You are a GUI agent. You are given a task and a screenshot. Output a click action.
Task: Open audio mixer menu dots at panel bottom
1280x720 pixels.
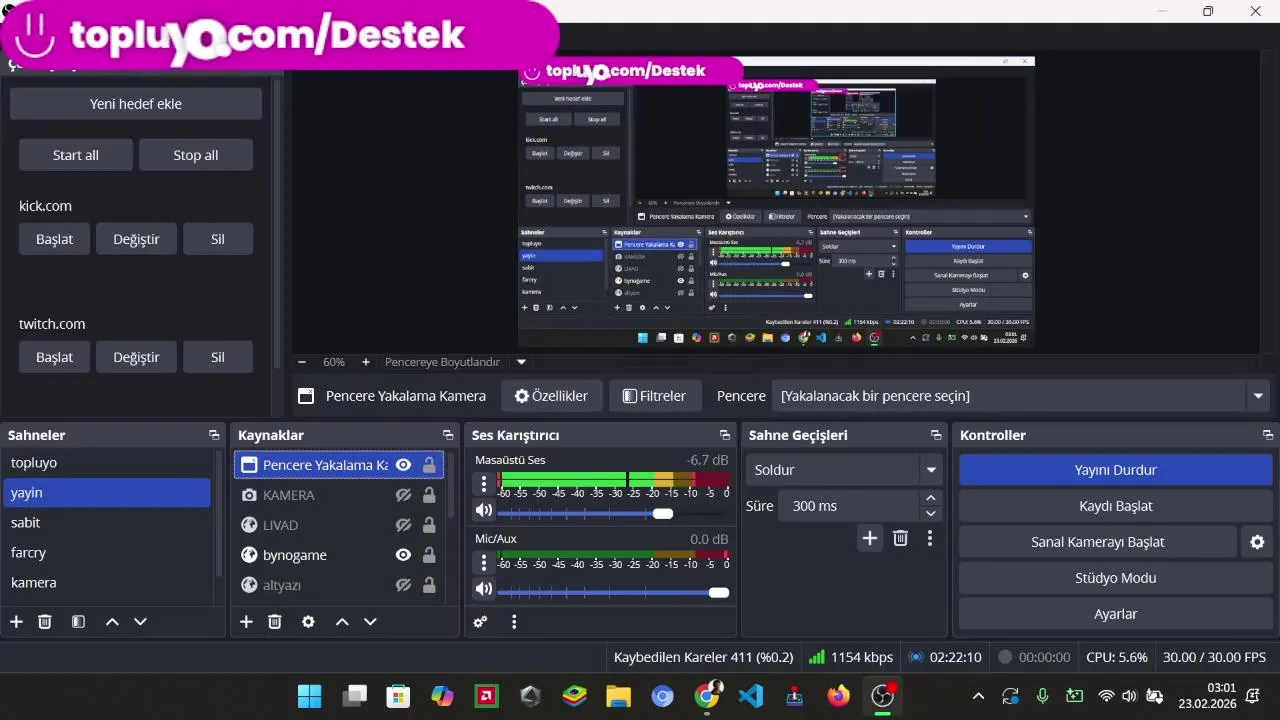coord(514,622)
